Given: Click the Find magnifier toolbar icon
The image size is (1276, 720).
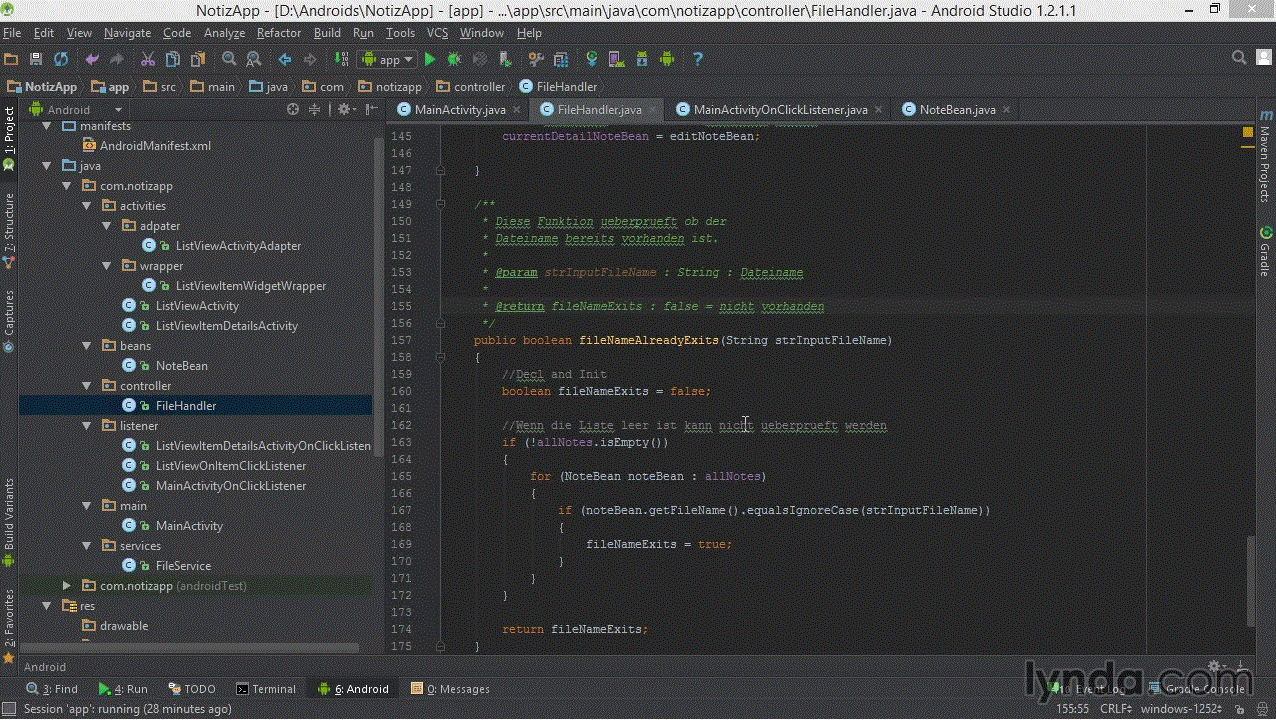Looking at the screenshot, I should click(229, 59).
